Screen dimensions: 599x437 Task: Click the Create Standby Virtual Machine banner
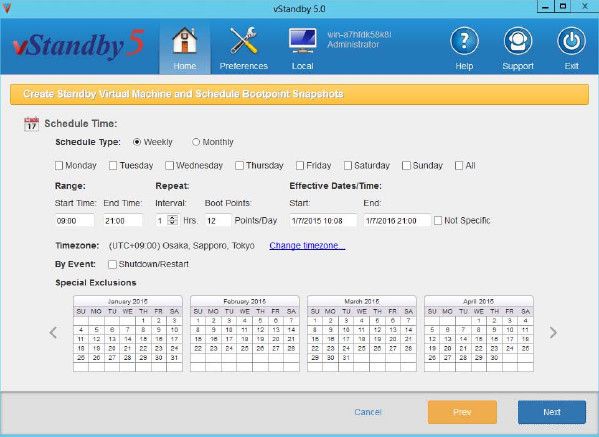click(299, 94)
